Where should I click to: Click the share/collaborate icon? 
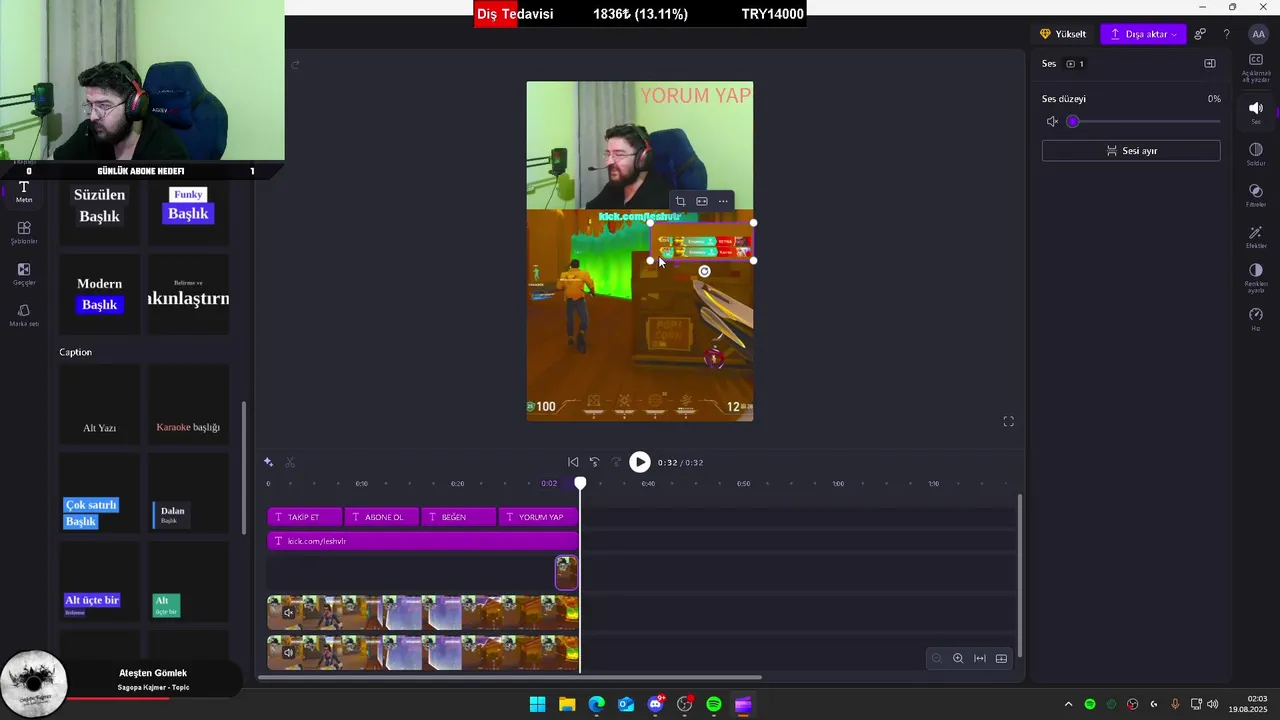pyautogui.click(x=1200, y=34)
